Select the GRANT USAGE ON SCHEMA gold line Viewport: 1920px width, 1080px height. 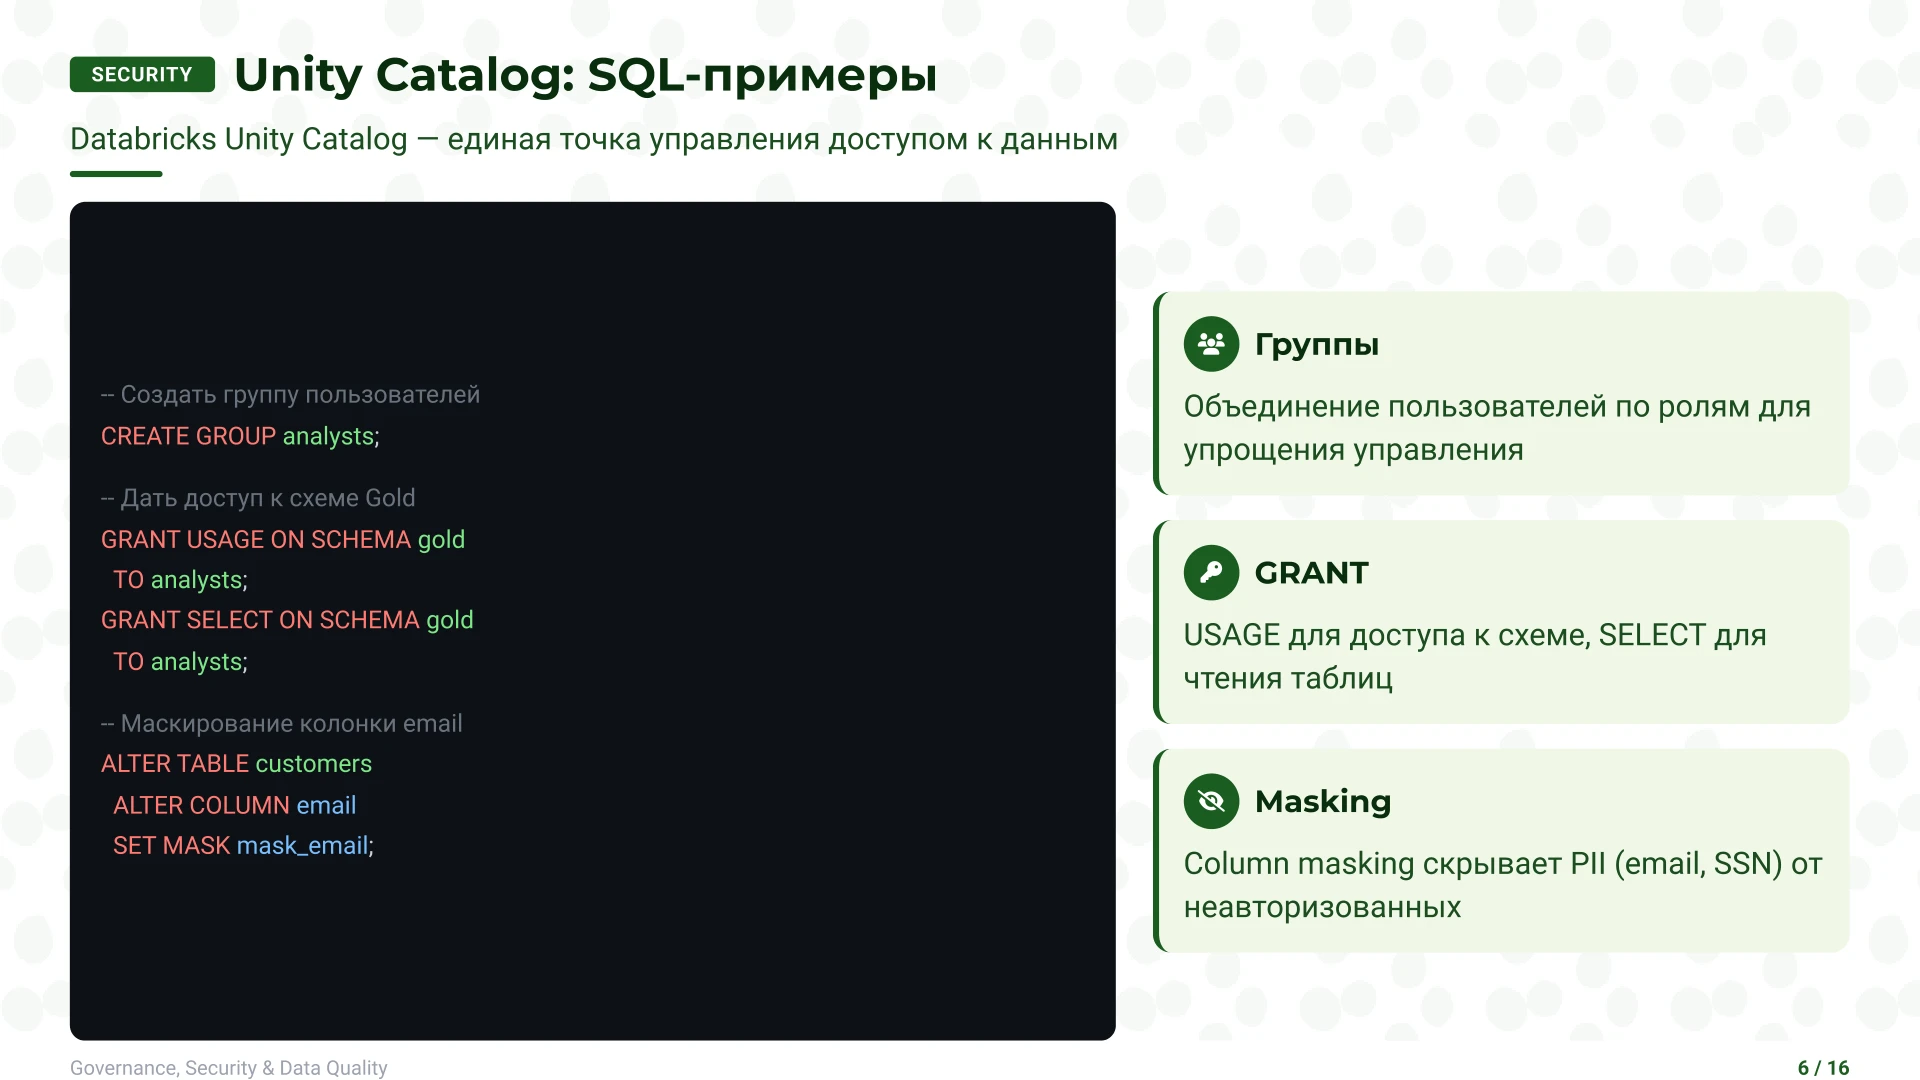(283, 539)
